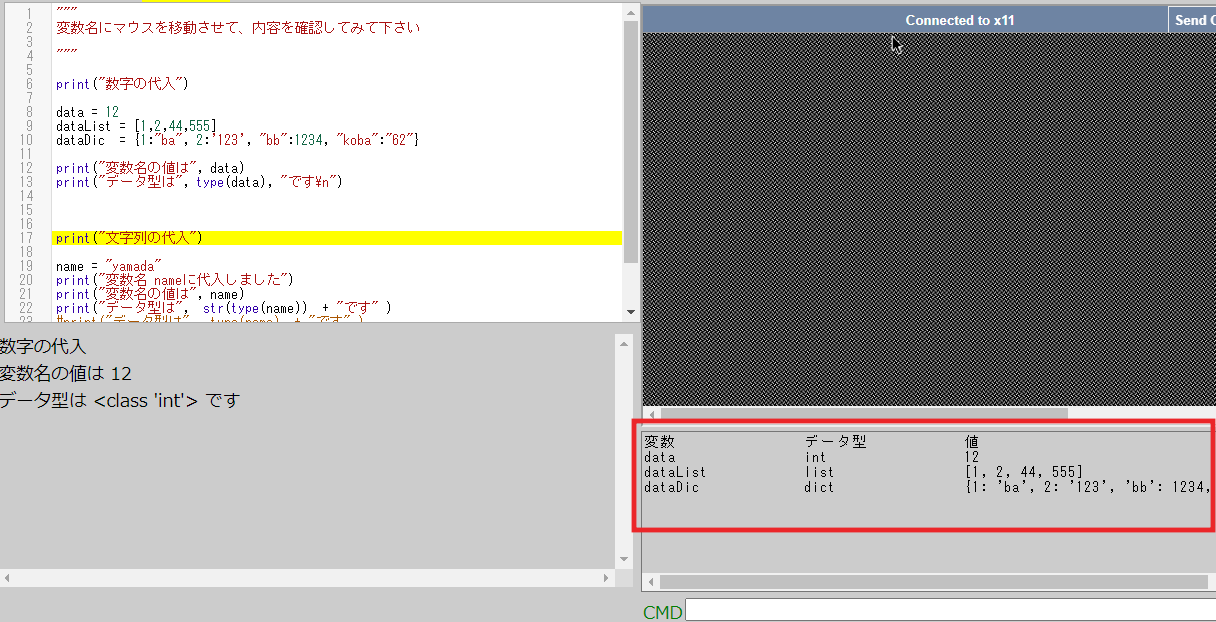The width and height of the screenshot is (1216, 622).
Task: Click gutter line number 8
Action: coord(29,112)
